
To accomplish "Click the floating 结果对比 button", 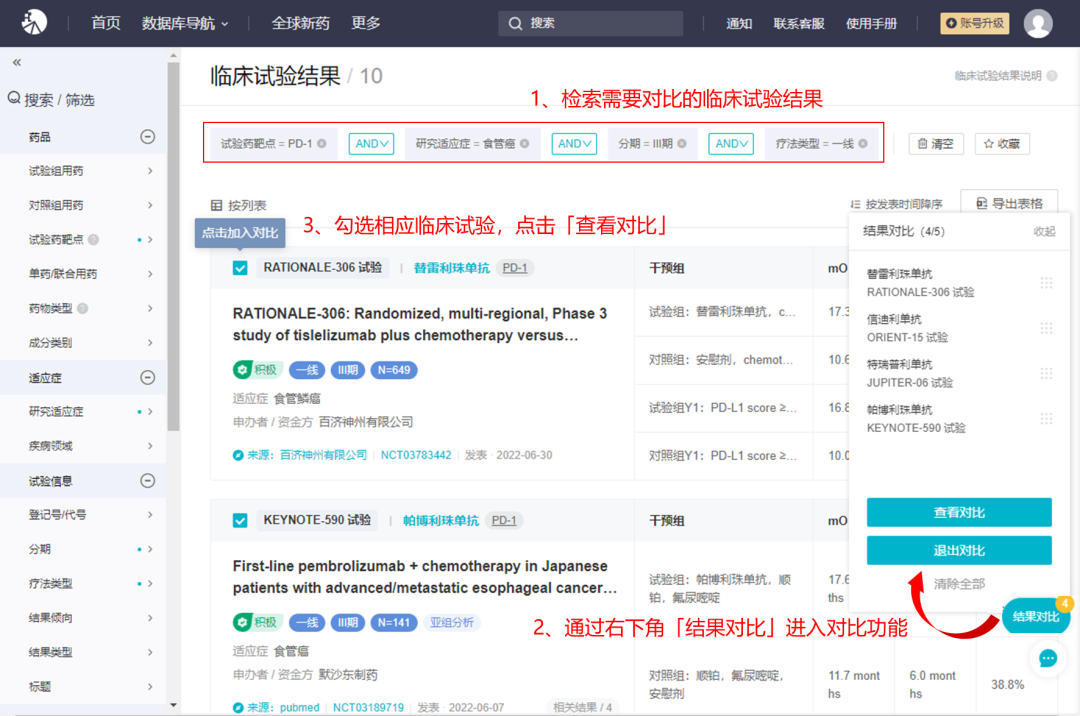I will click(x=1036, y=616).
